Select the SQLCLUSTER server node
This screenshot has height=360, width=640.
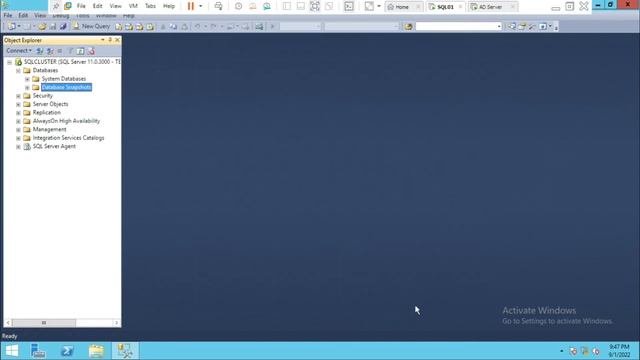point(72,62)
